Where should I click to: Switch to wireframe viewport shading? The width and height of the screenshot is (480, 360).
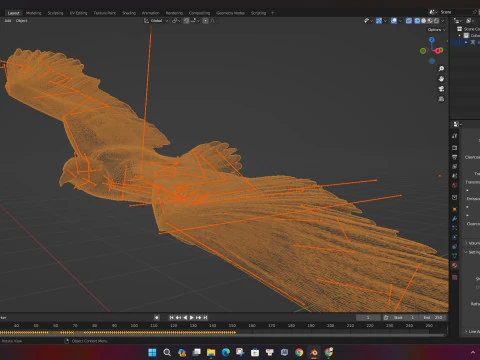click(x=417, y=21)
